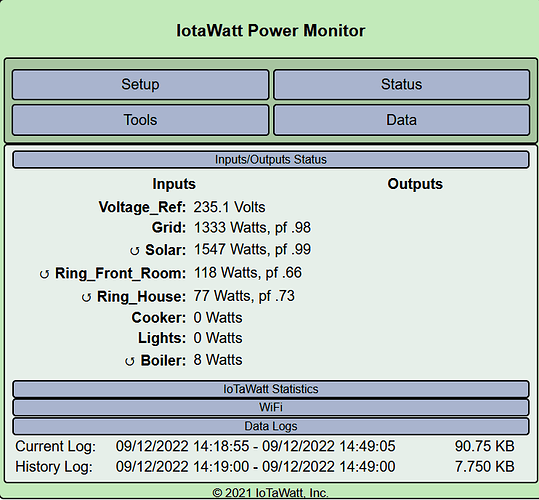Click the 2021 IoTaWatt, Inc. copyright footer
This screenshot has width=539, height=500.
click(x=271, y=493)
